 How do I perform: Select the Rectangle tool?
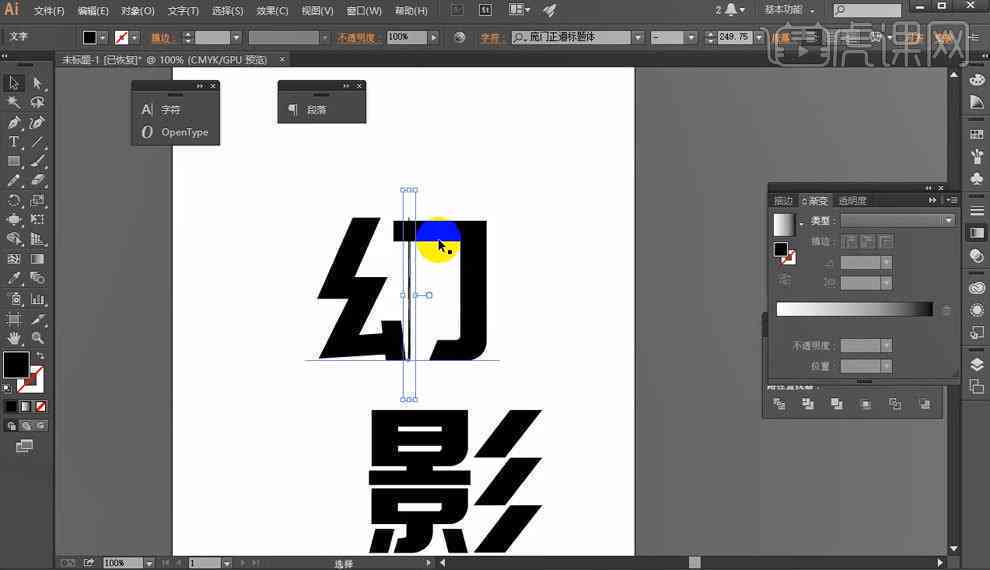pyautogui.click(x=13, y=162)
